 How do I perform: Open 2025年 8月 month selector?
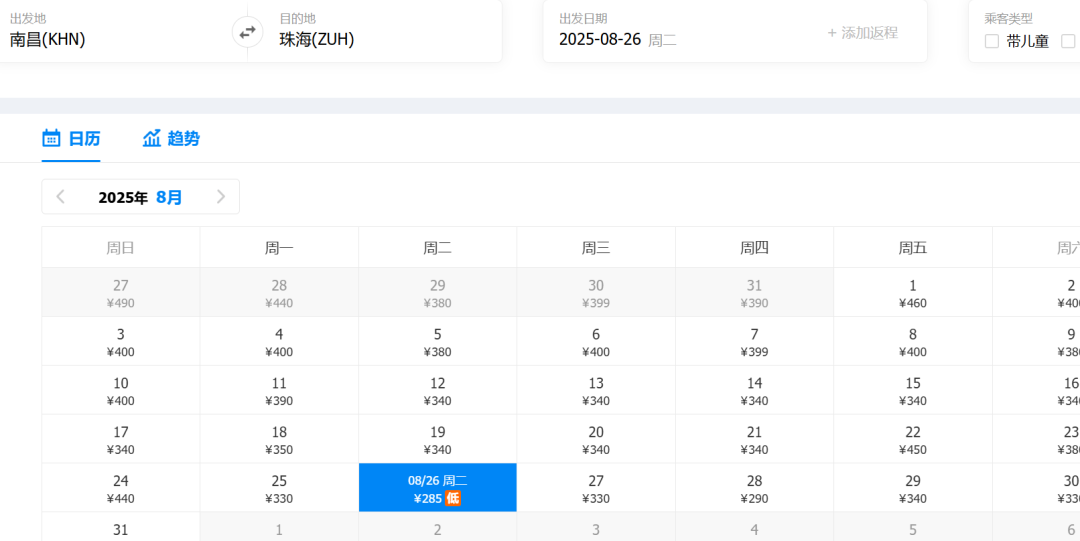click(141, 197)
